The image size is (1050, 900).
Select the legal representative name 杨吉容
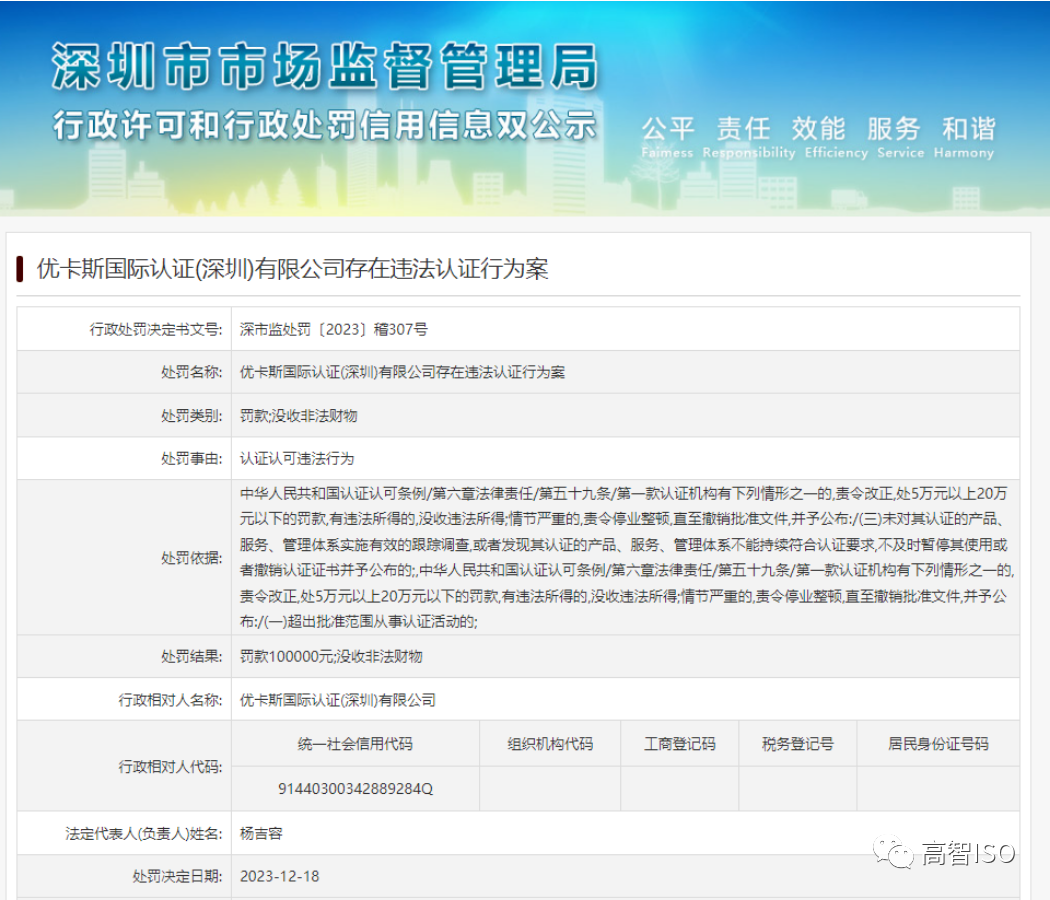pyautogui.click(x=253, y=831)
